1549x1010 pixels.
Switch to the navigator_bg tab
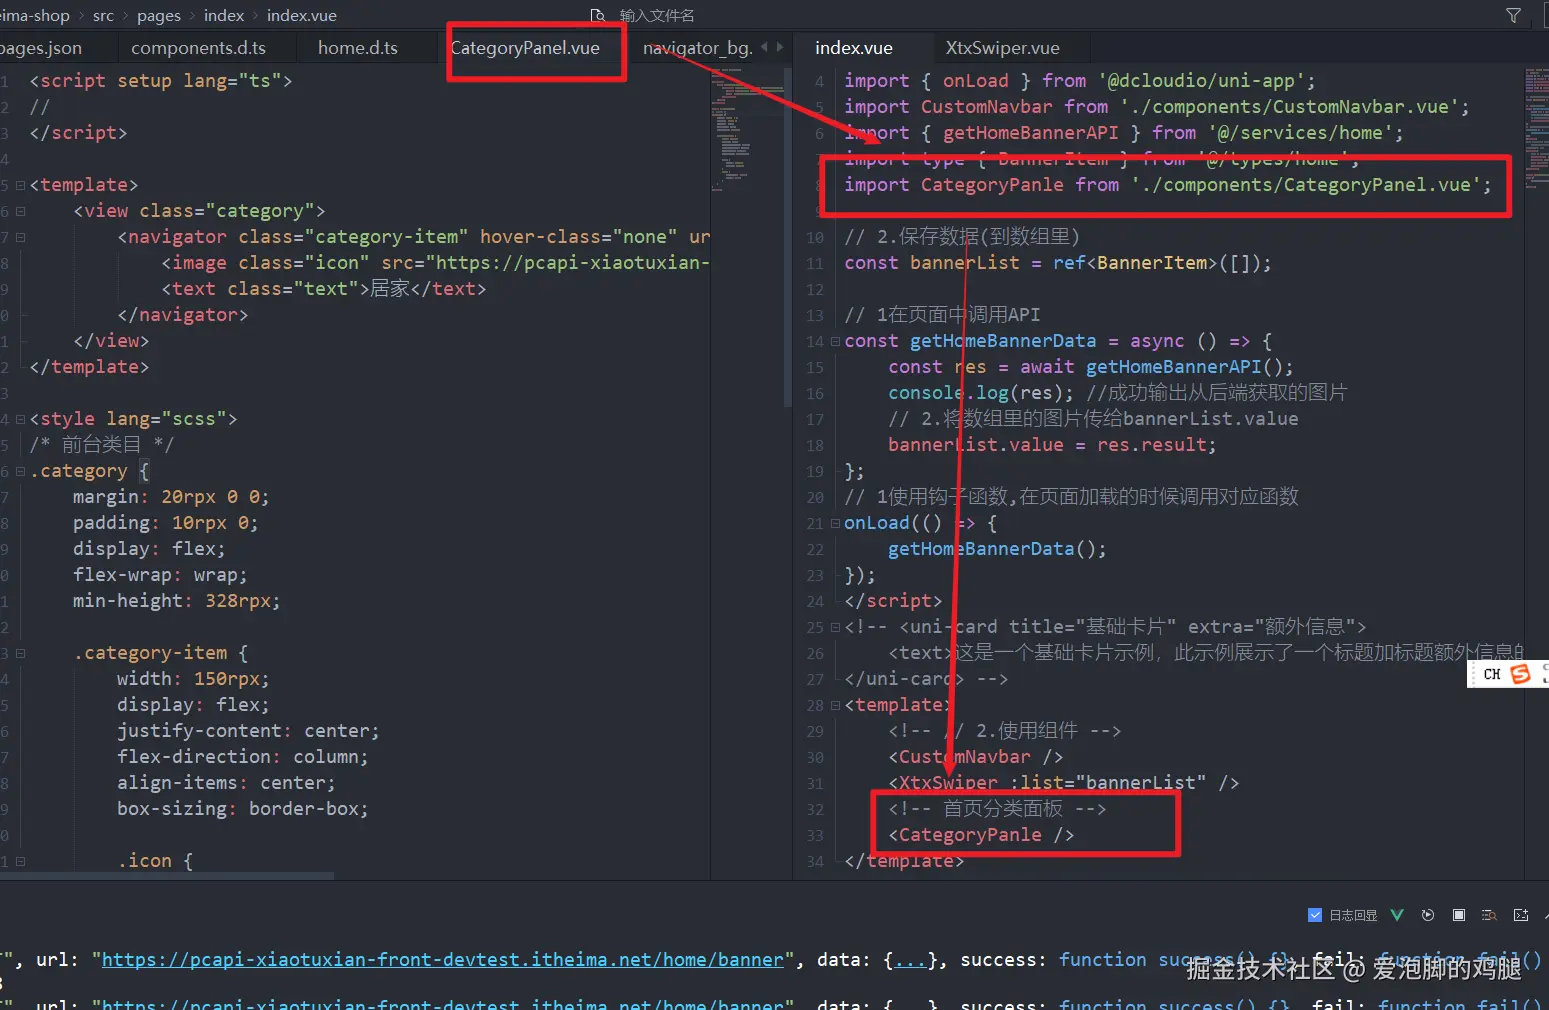[697, 48]
